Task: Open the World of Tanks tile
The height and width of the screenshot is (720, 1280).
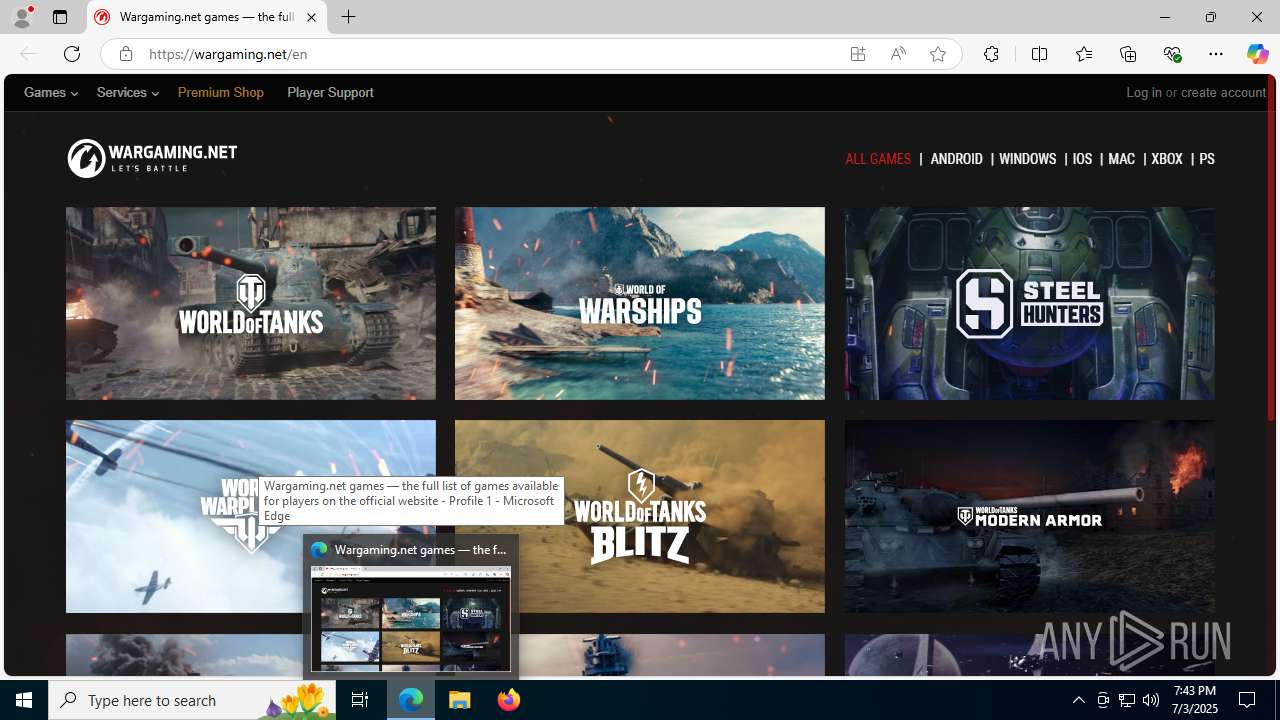Action: (251, 303)
